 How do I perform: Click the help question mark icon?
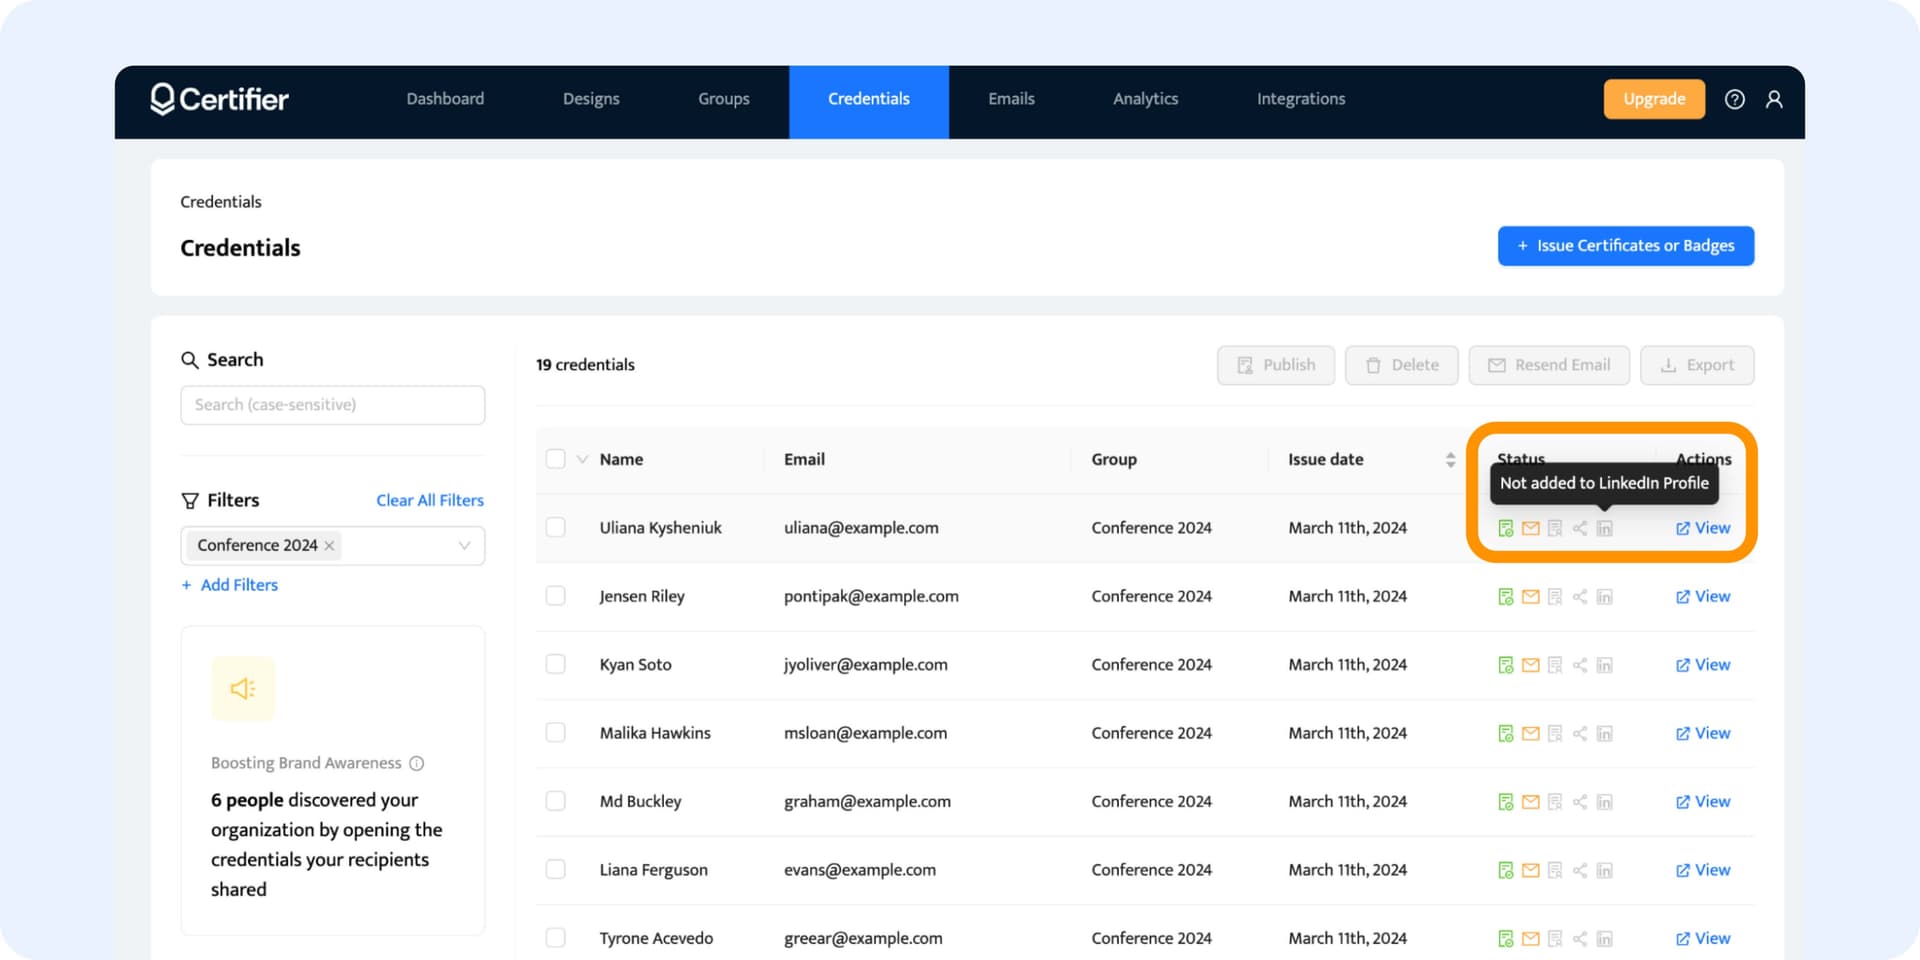1735,99
